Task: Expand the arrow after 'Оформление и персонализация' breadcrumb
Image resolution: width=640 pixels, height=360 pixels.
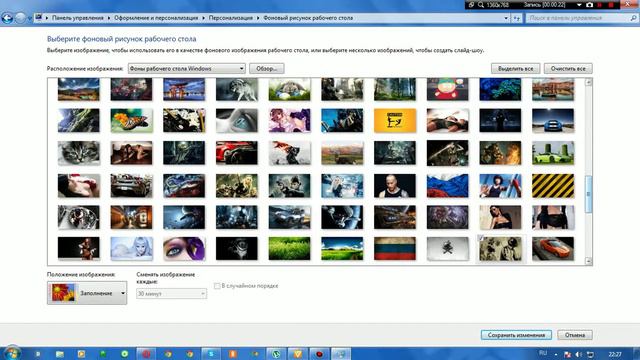Action: pos(203,18)
